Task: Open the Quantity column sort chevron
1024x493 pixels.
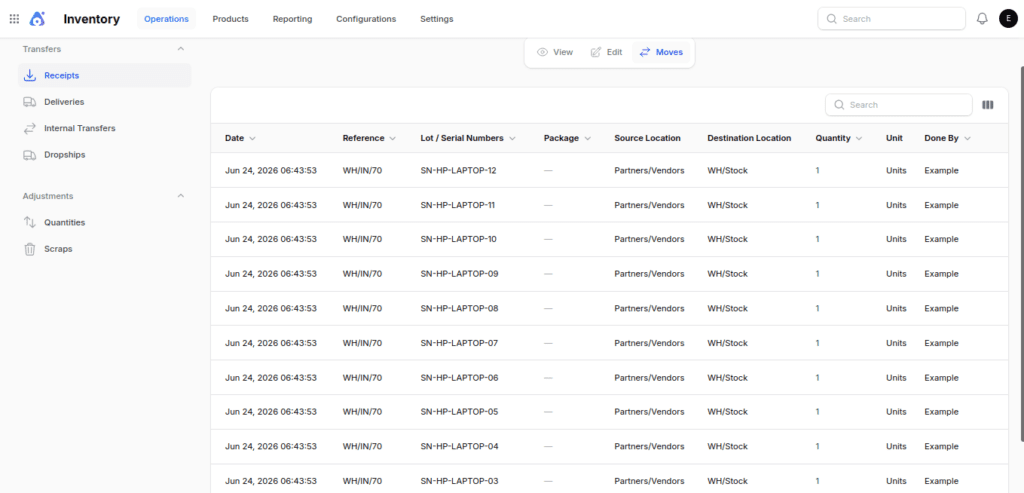Action: click(859, 138)
